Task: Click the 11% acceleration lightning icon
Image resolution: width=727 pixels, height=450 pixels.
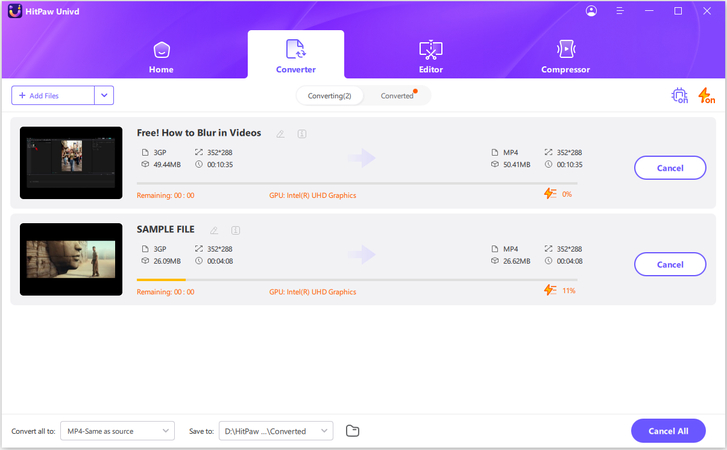Action: coord(550,290)
